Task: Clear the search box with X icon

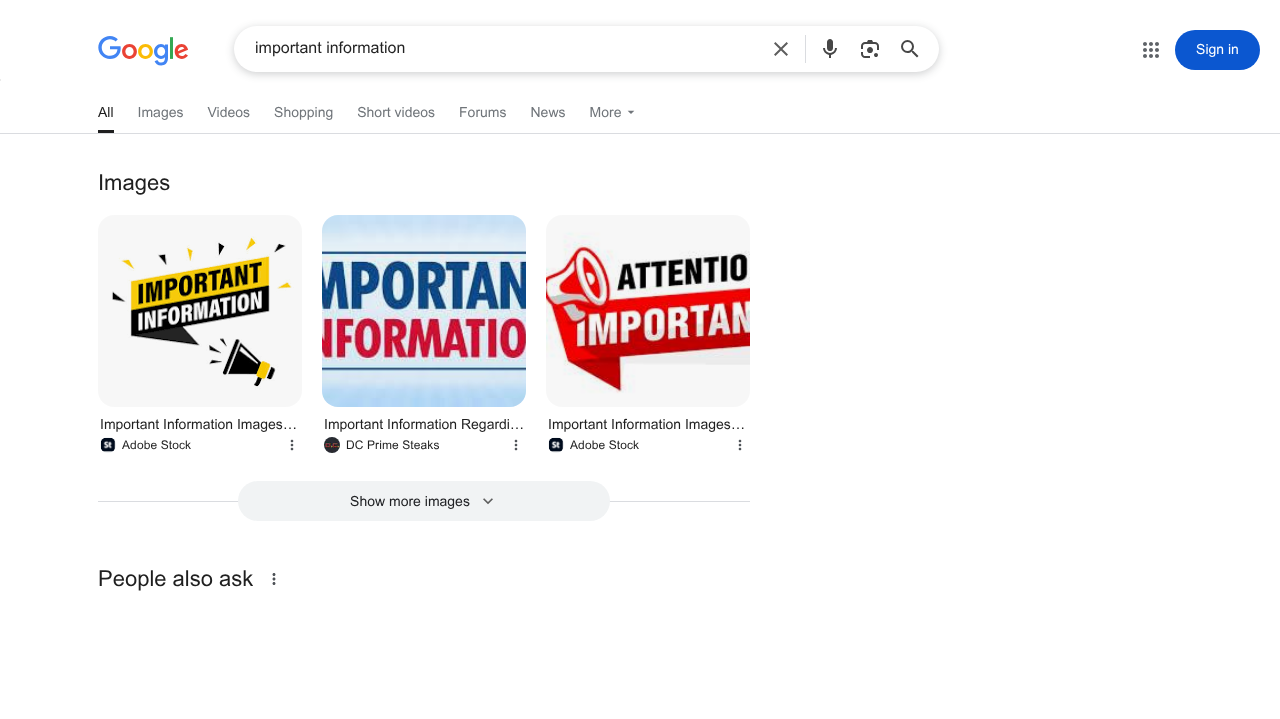Action: tap(781, 49)
